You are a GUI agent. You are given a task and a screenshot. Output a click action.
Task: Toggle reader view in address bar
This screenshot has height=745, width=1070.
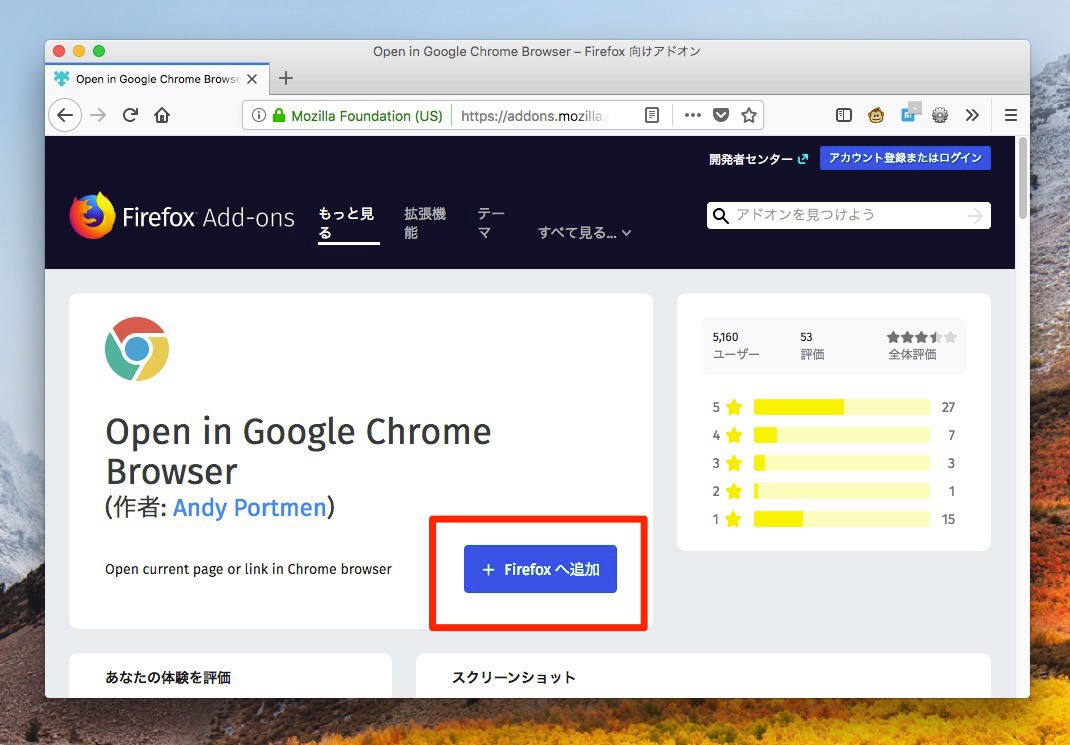652,115
